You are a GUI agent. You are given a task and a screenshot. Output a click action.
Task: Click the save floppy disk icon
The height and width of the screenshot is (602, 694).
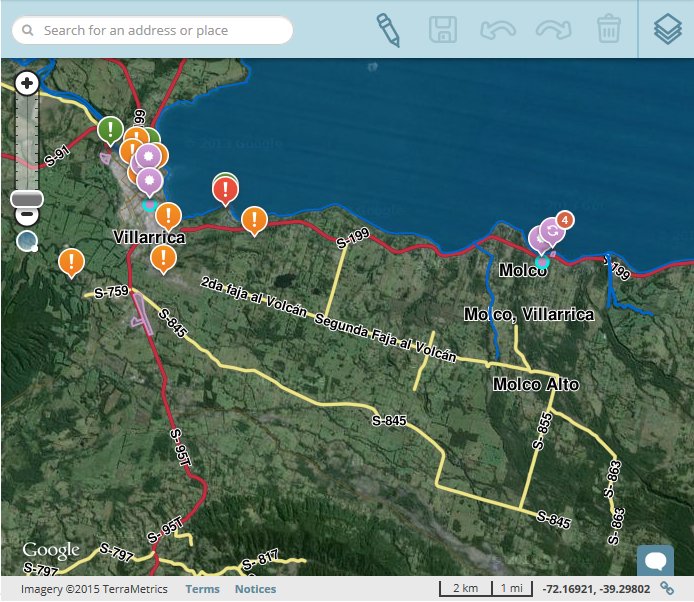[443, 30]
